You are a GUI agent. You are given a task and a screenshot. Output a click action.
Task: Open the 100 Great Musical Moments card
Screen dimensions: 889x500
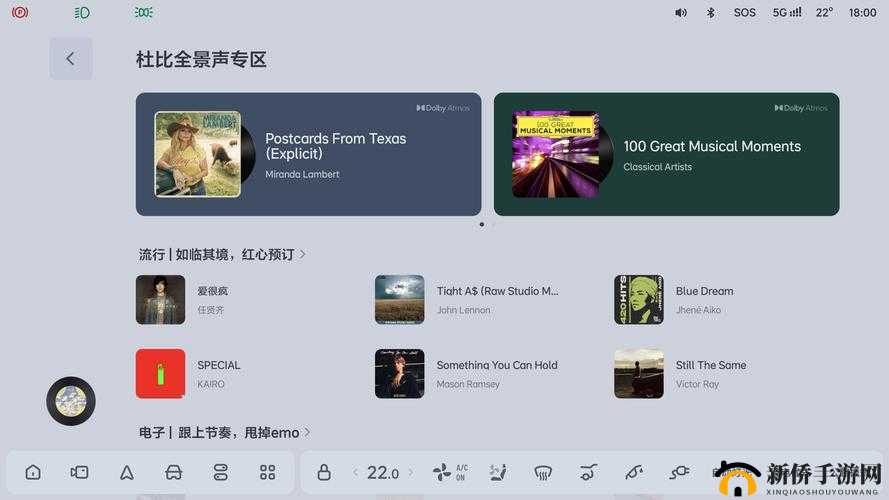pos(666,154)
